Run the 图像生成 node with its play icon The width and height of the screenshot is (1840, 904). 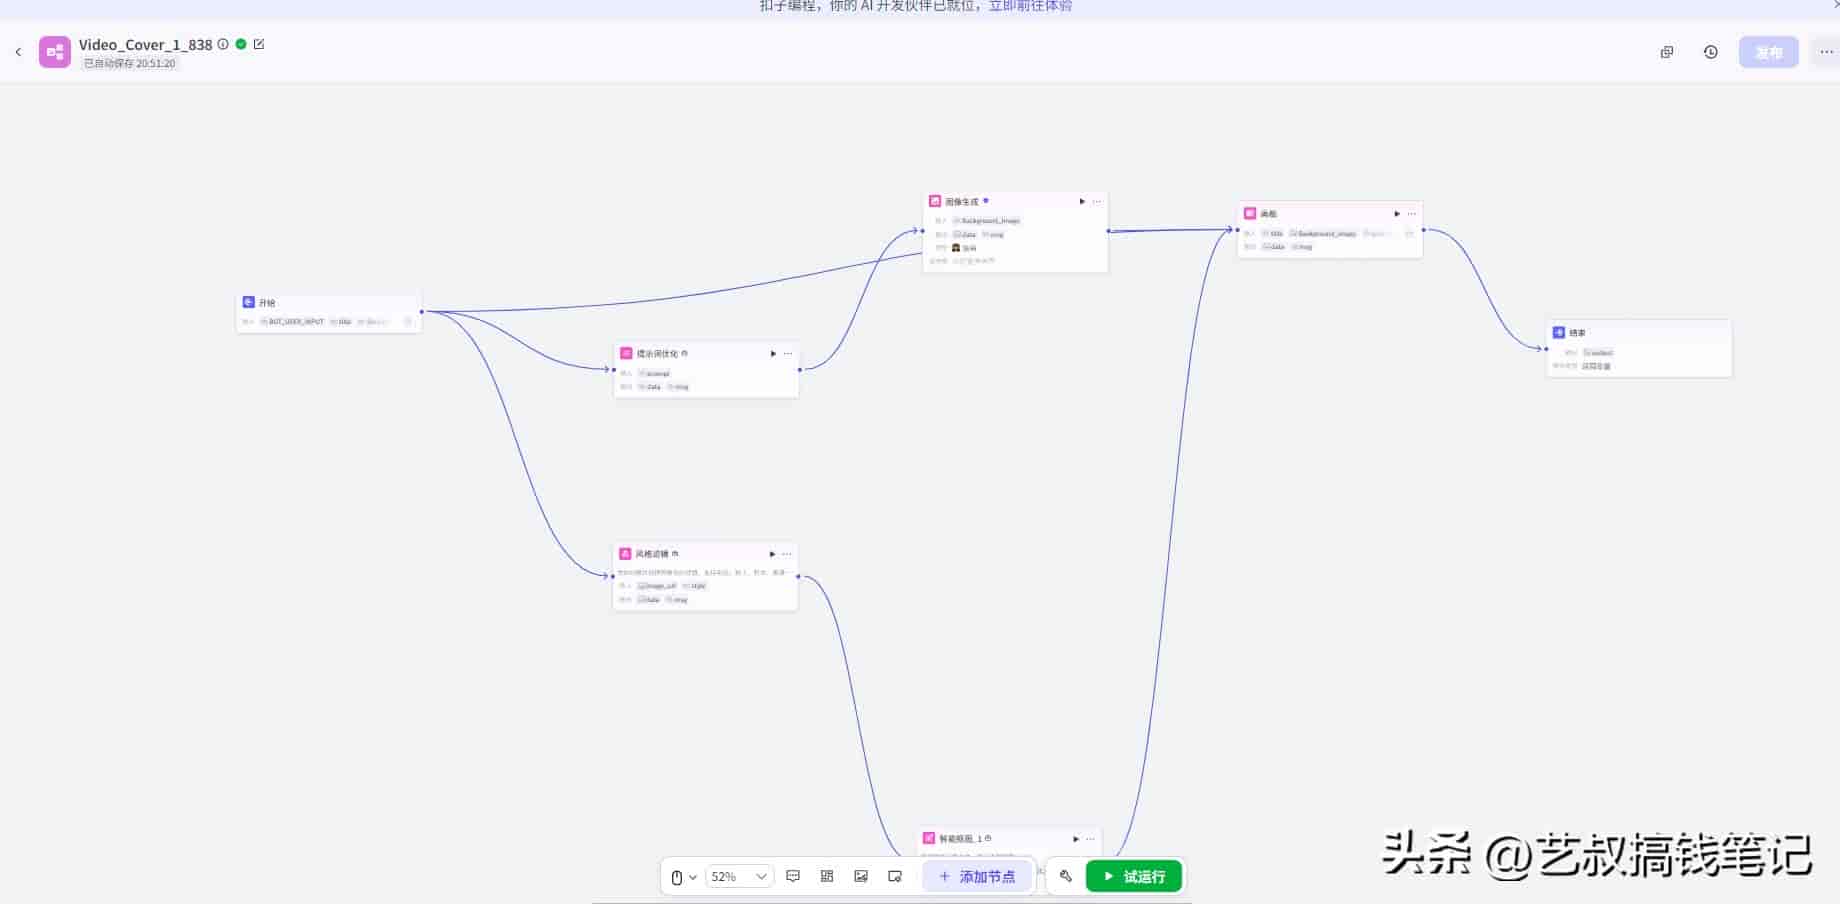tap(1082, 201)
